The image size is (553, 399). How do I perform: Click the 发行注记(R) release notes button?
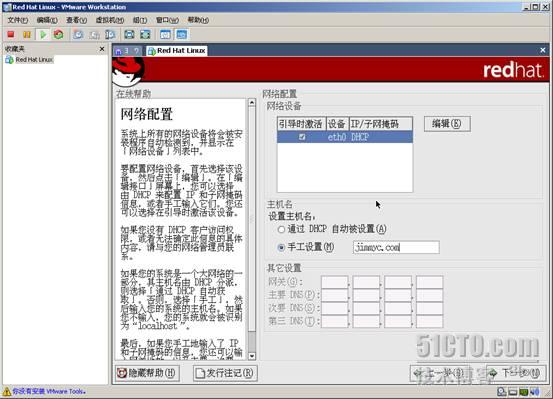[x=225, y=373]
